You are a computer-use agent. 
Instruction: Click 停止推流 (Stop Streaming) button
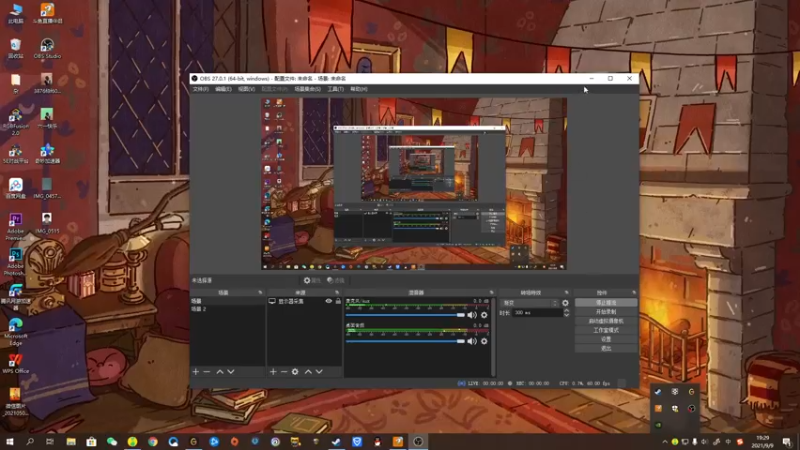[x=606, y=303]
